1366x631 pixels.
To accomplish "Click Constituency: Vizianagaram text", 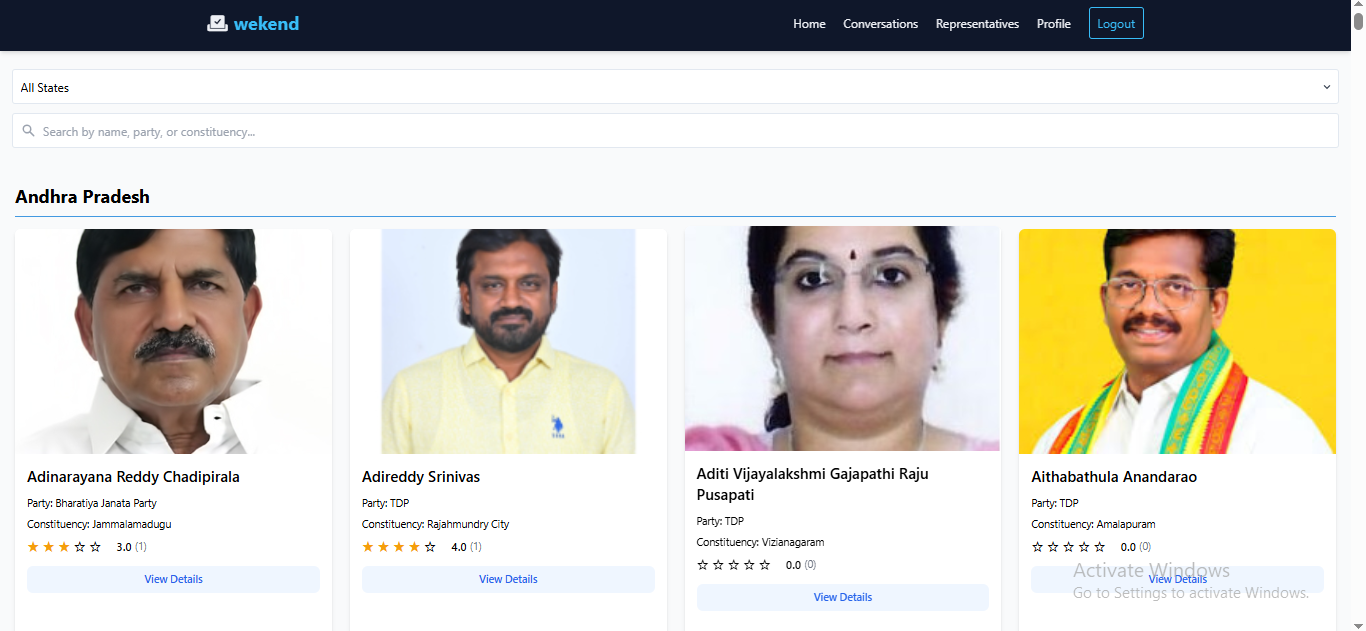I will 761,542.
